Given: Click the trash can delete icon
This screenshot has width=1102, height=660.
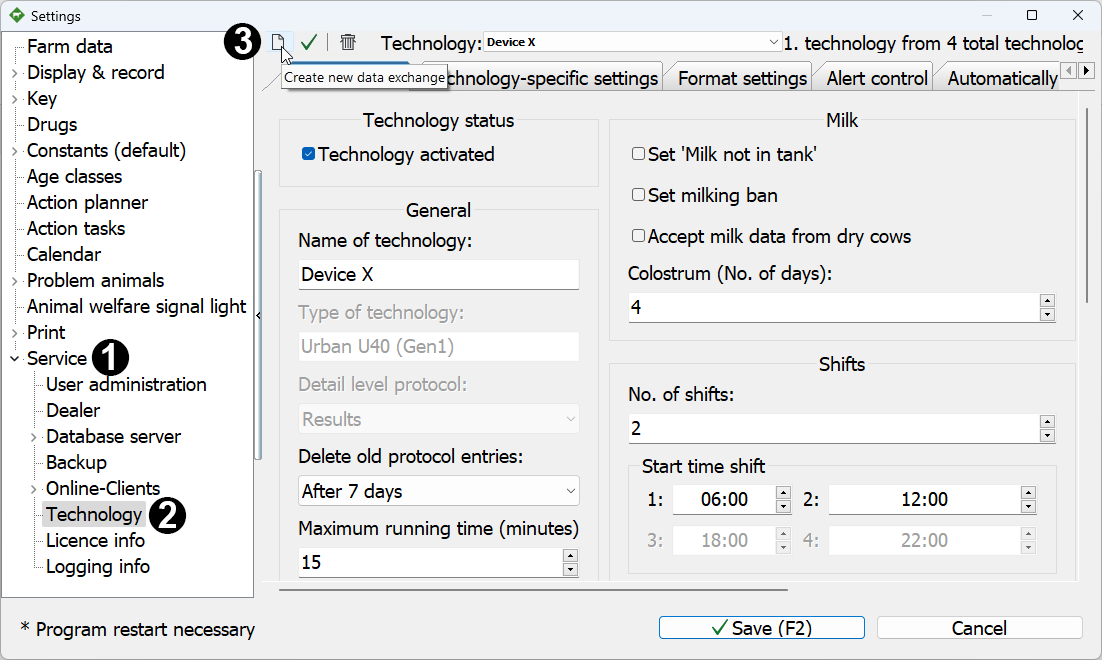Looking at the screenshot, I should point(348,42).
